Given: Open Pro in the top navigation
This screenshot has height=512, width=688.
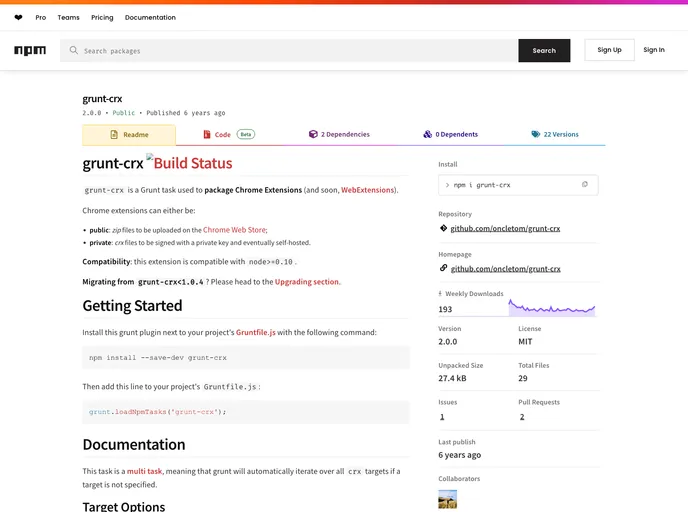Looking at the screenshot, I should 41,18.
